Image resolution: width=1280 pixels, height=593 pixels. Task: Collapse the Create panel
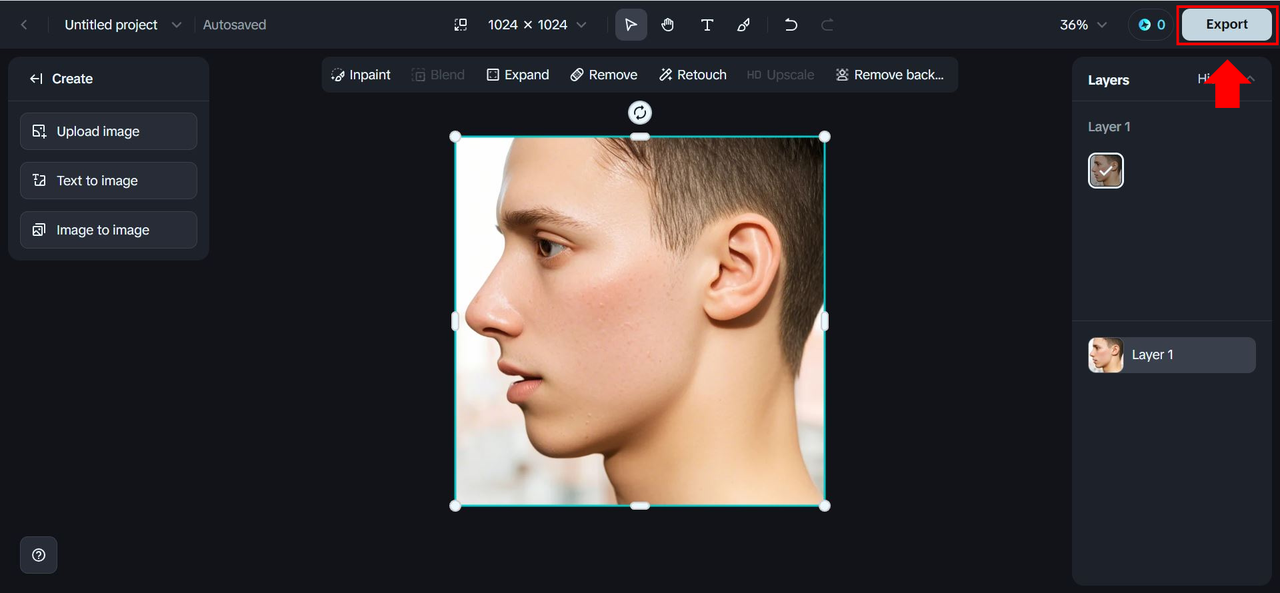click(36, 79)
